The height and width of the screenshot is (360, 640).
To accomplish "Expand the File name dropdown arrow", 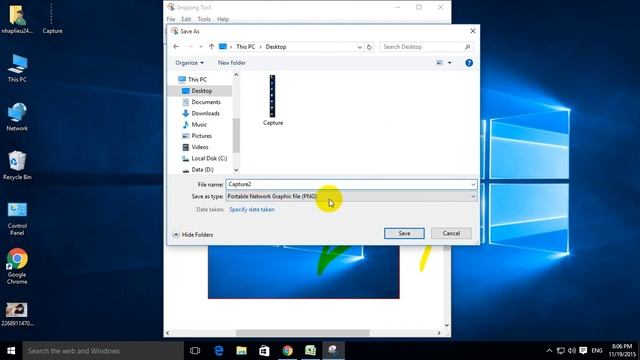I will (x=473, y=184).
